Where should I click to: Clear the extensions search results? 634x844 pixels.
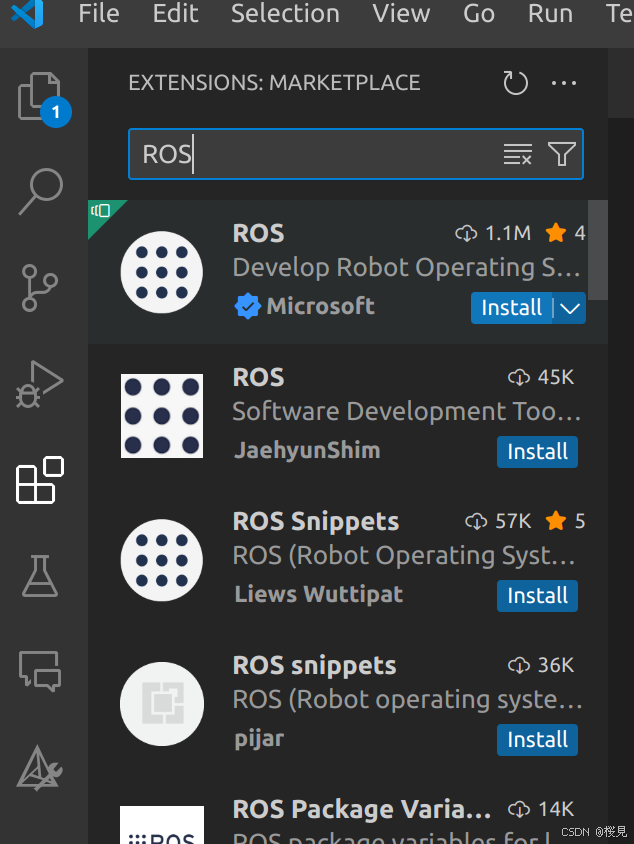(518, 154)
